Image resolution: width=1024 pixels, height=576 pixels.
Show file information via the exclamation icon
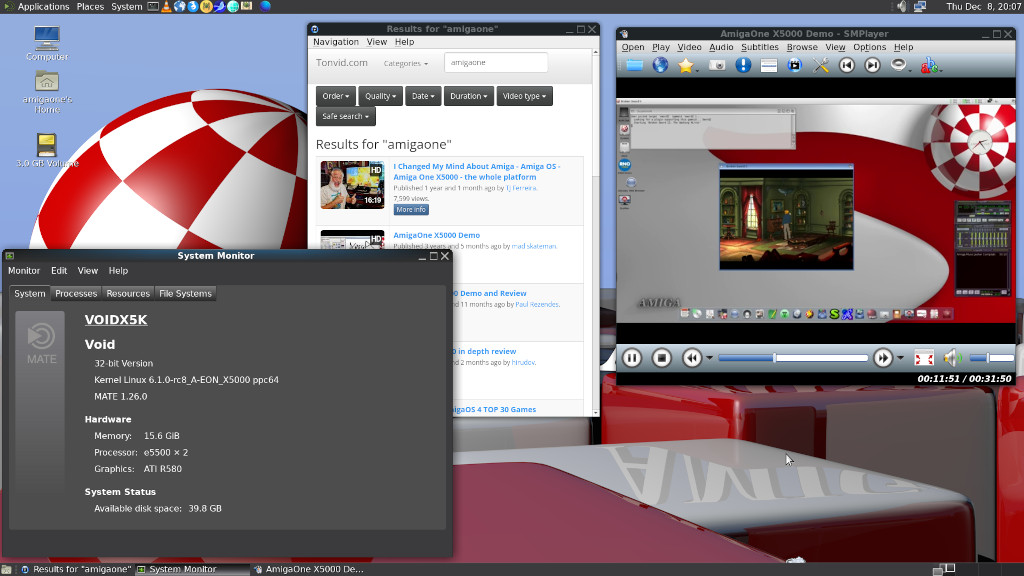pyautogui.click(x=743, y=65)
